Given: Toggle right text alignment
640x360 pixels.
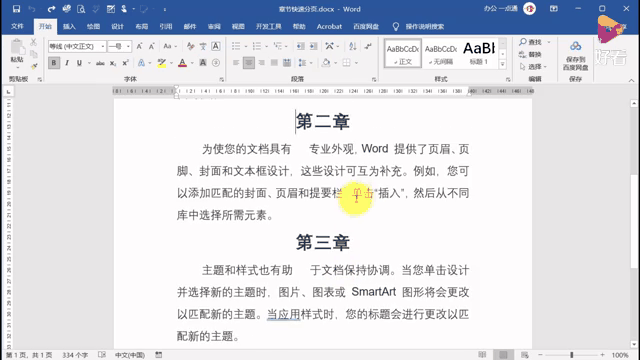Looking at the screenshot, I should click(261, 63).
